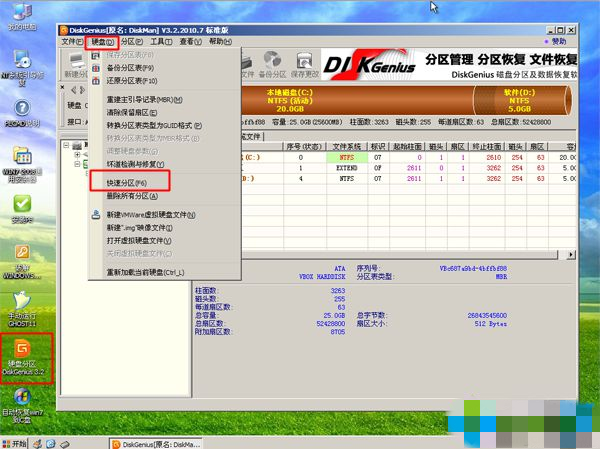Image resolution: width=600 pixels, height=449 pixels.
Task: Click the 起始柱面 column header
Action: point(407,147)
